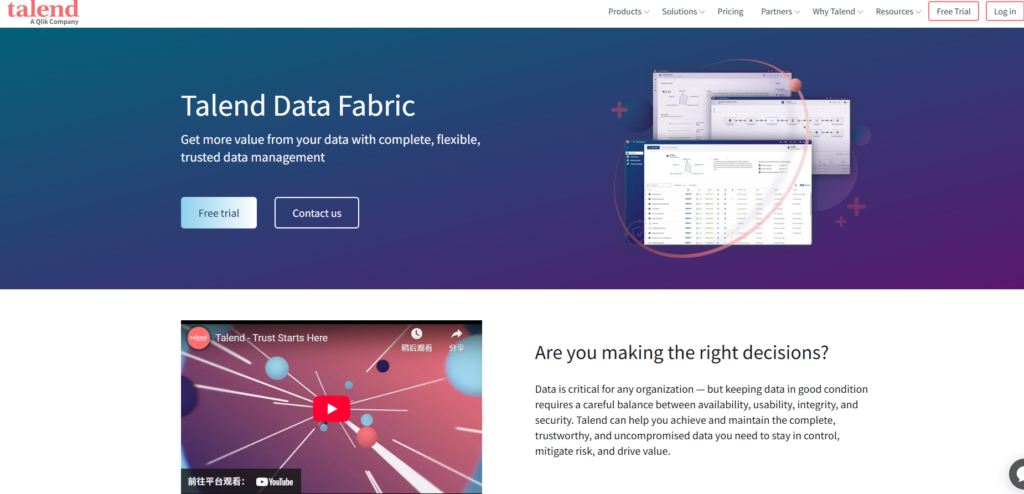Expand the Products dropdown menu
Image resolution: width=1024 pixels, height=494 pixels.
coord(628,12)
